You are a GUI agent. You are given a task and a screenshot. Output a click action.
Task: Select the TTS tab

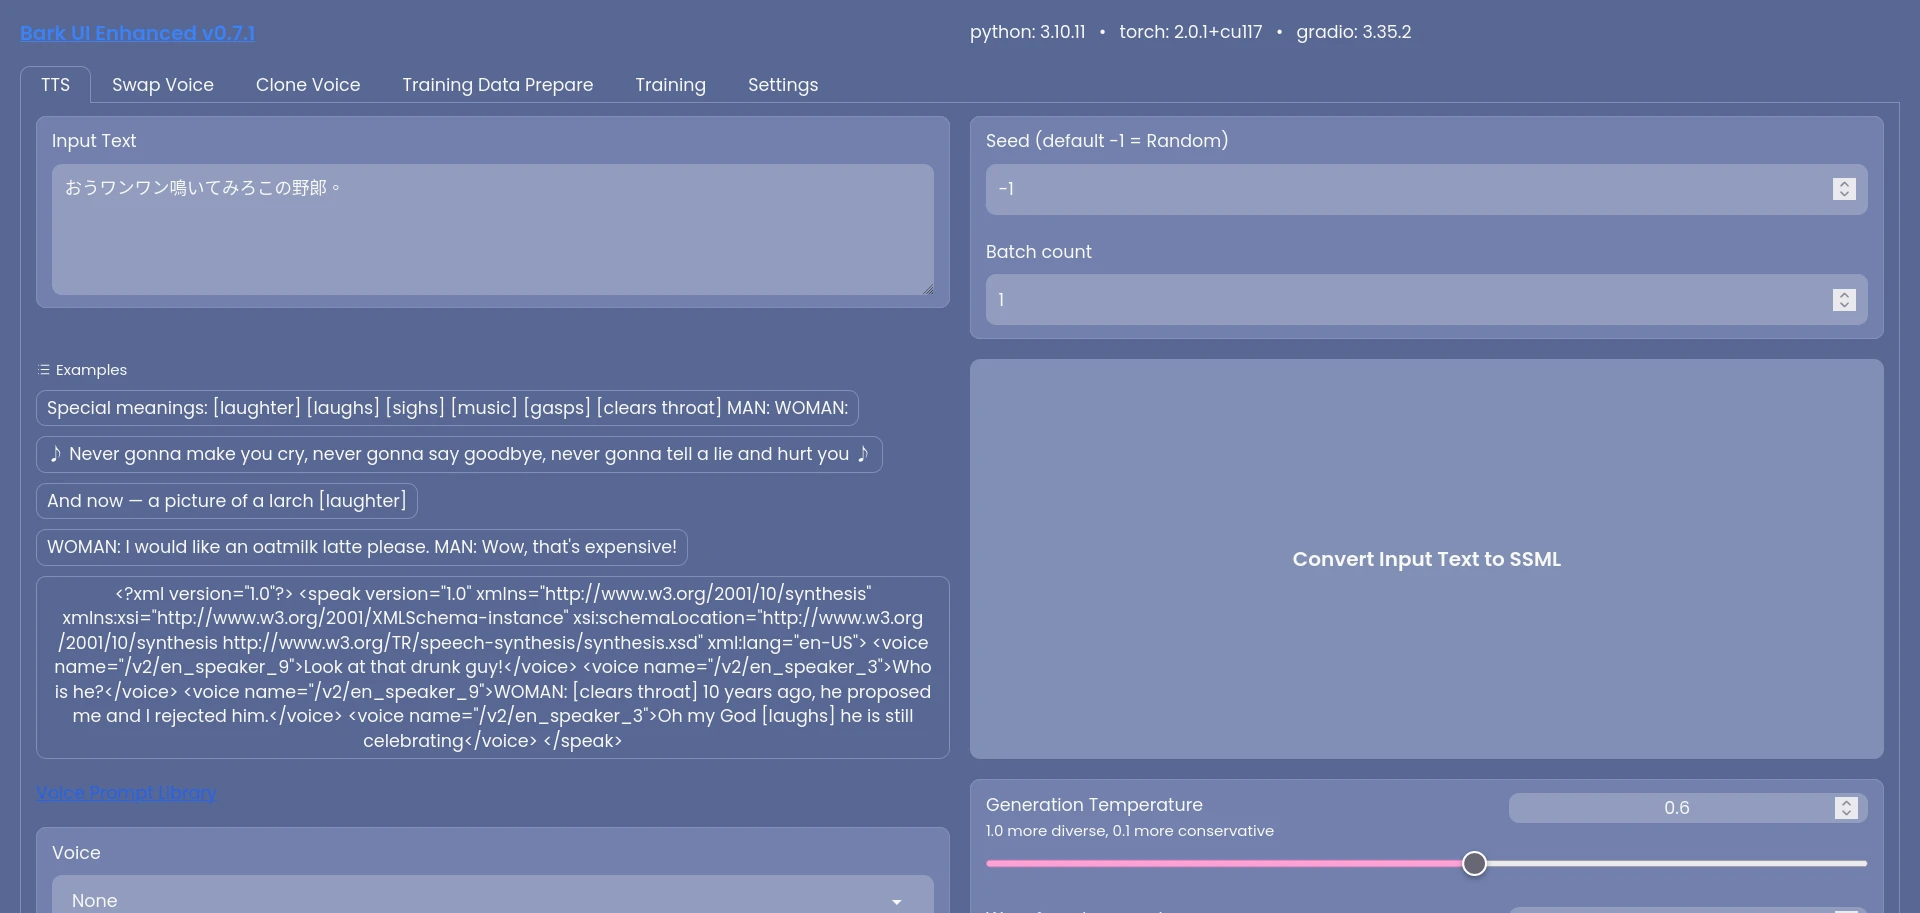pyautogui.click(x=56, y=85)
